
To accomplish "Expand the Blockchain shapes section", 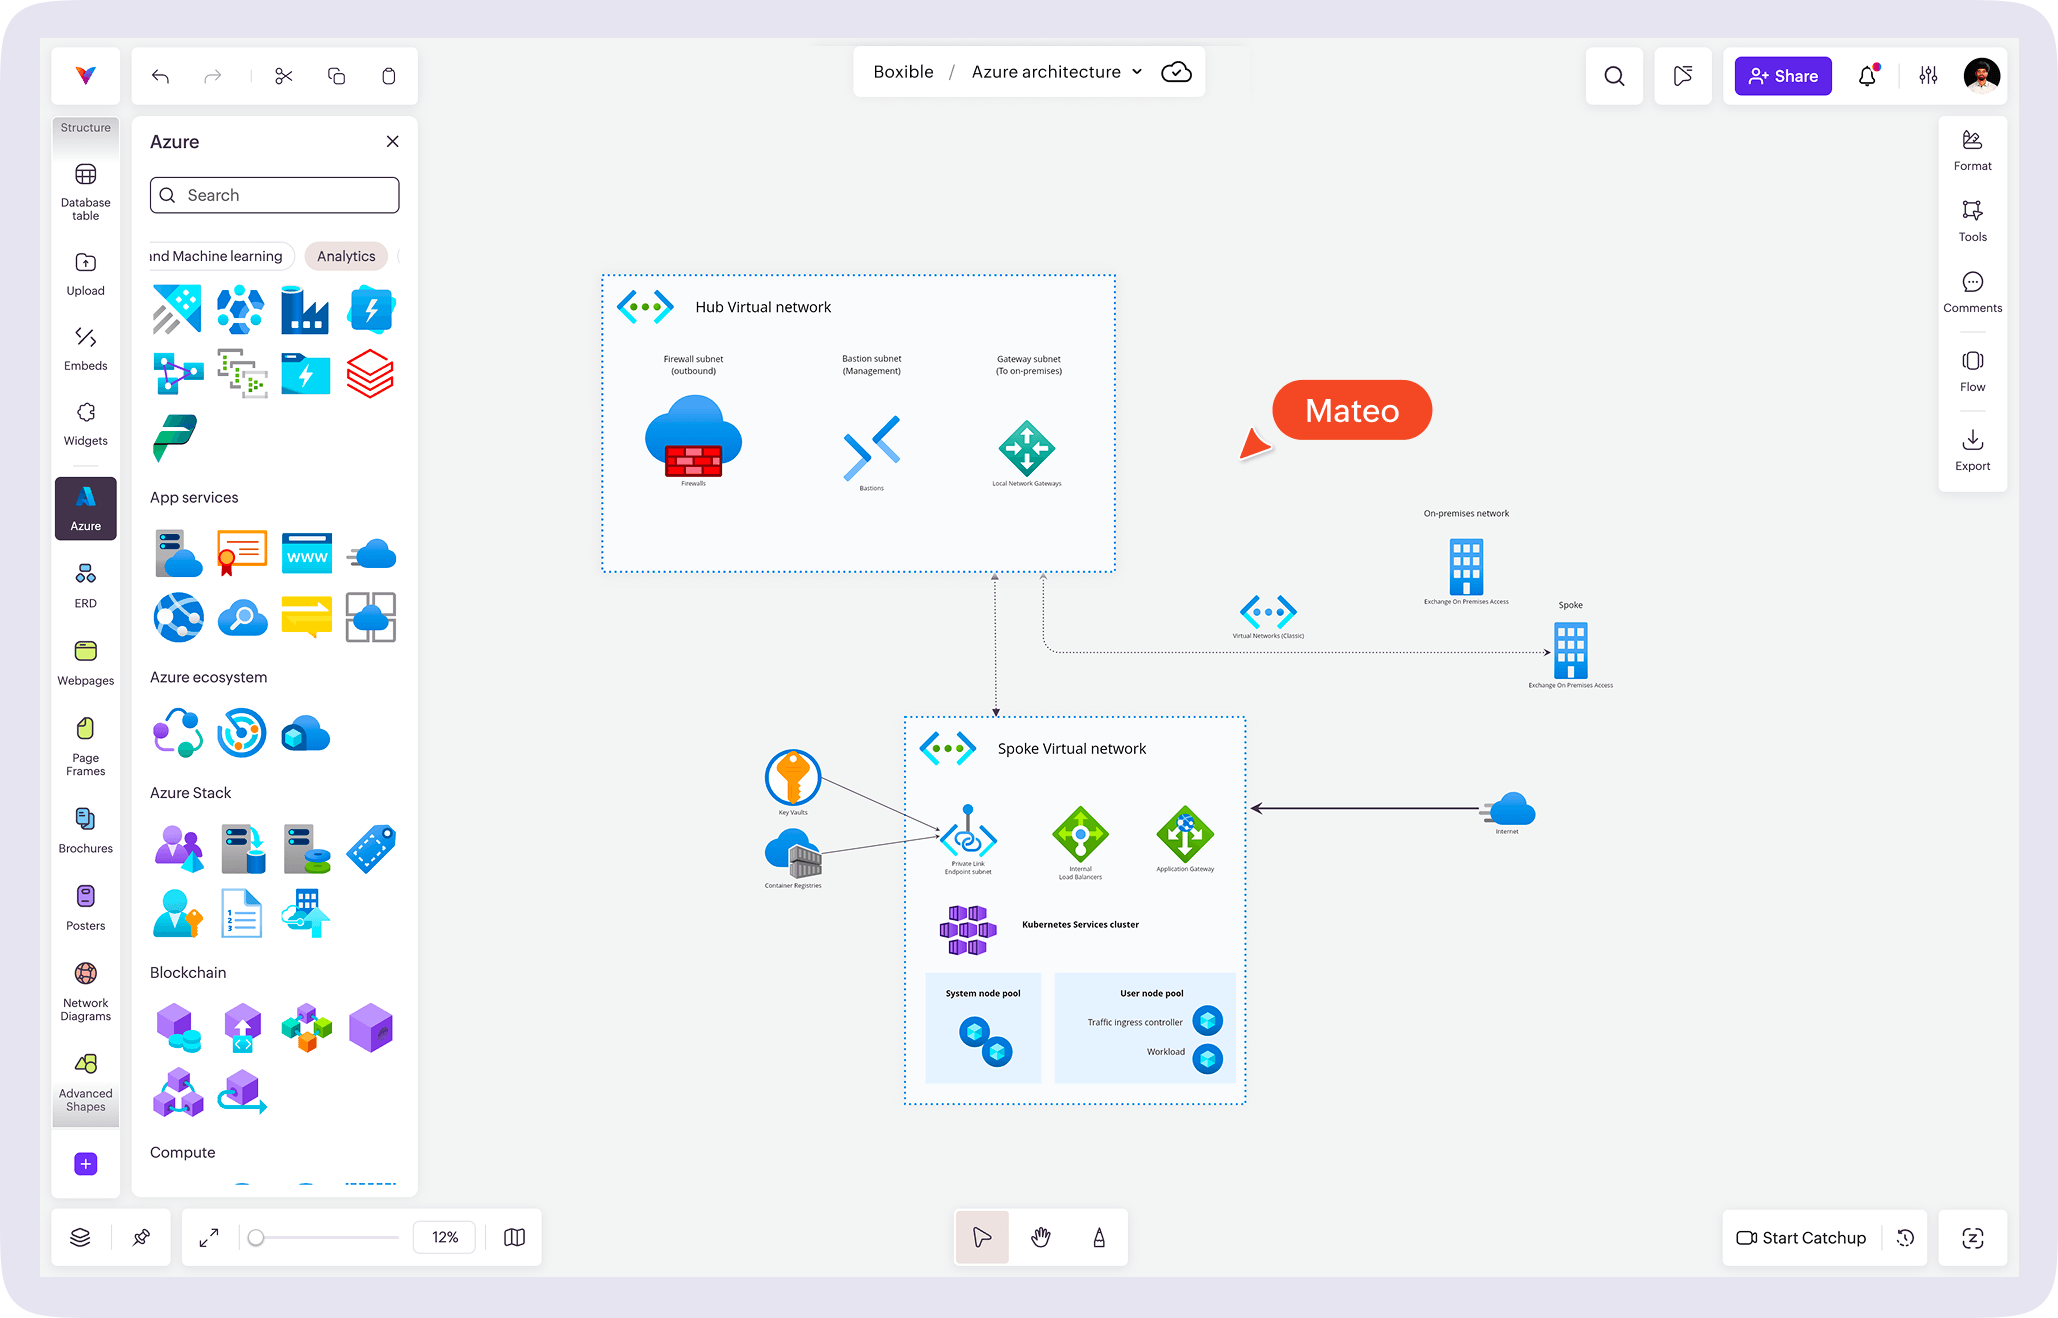I will 188,971.
